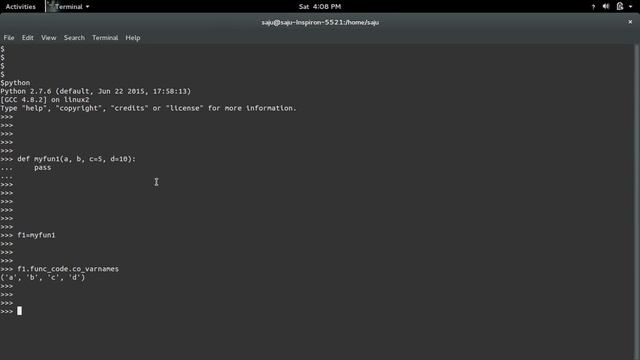
Task: Click the 'Python 2.7.6' version line
Action: [x=96, y=91]
